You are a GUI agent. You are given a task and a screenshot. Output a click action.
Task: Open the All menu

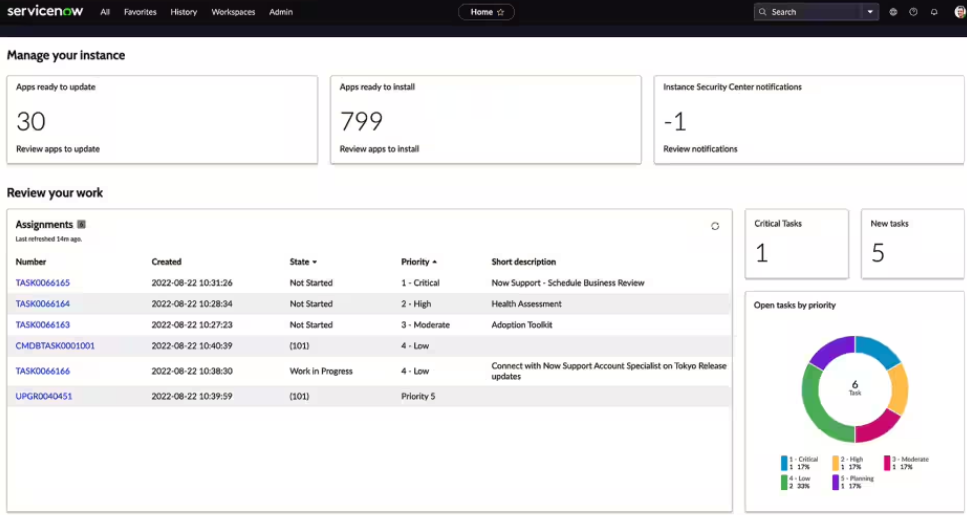(x=105, y=12)
